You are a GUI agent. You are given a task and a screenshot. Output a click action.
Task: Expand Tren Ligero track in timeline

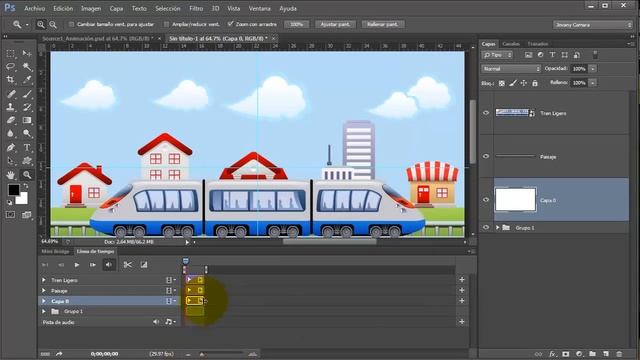(x=44, y=280)
